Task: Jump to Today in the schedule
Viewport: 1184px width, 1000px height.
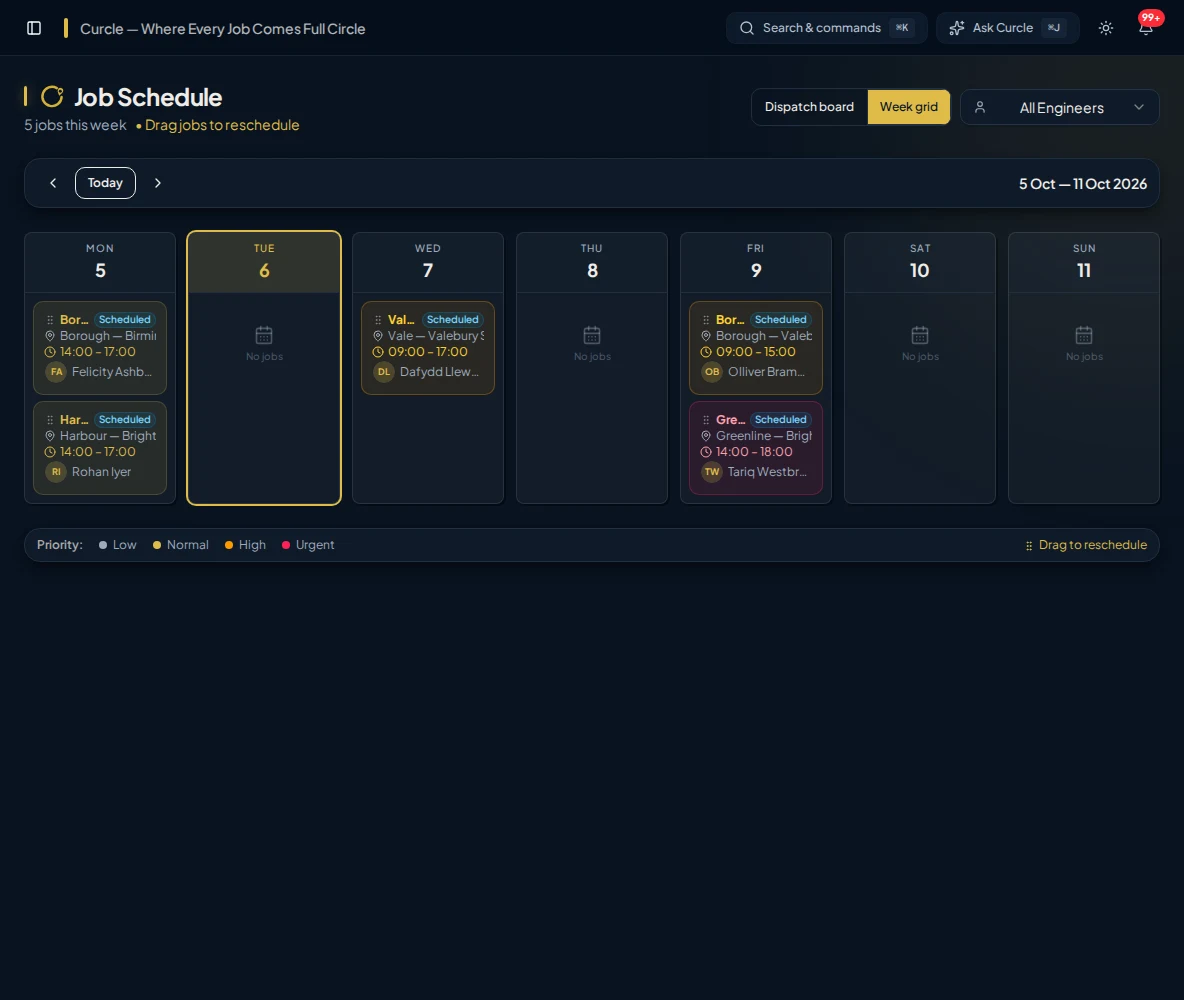Action: coord(105,183)
